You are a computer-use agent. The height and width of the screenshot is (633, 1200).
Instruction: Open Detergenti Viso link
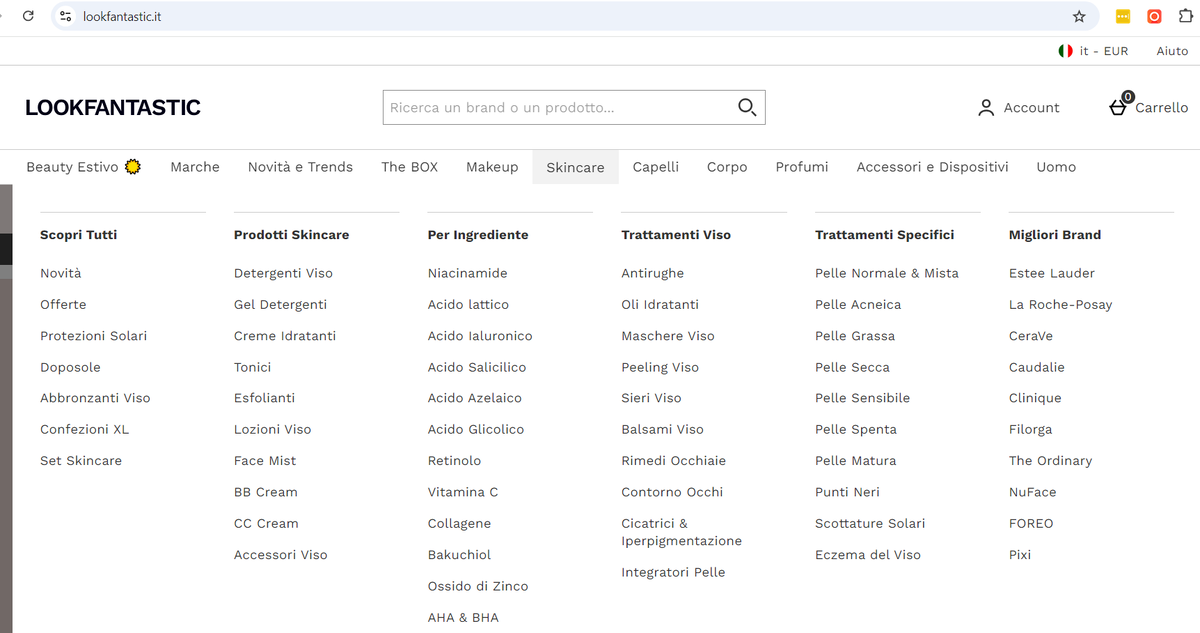click(283, 273)
